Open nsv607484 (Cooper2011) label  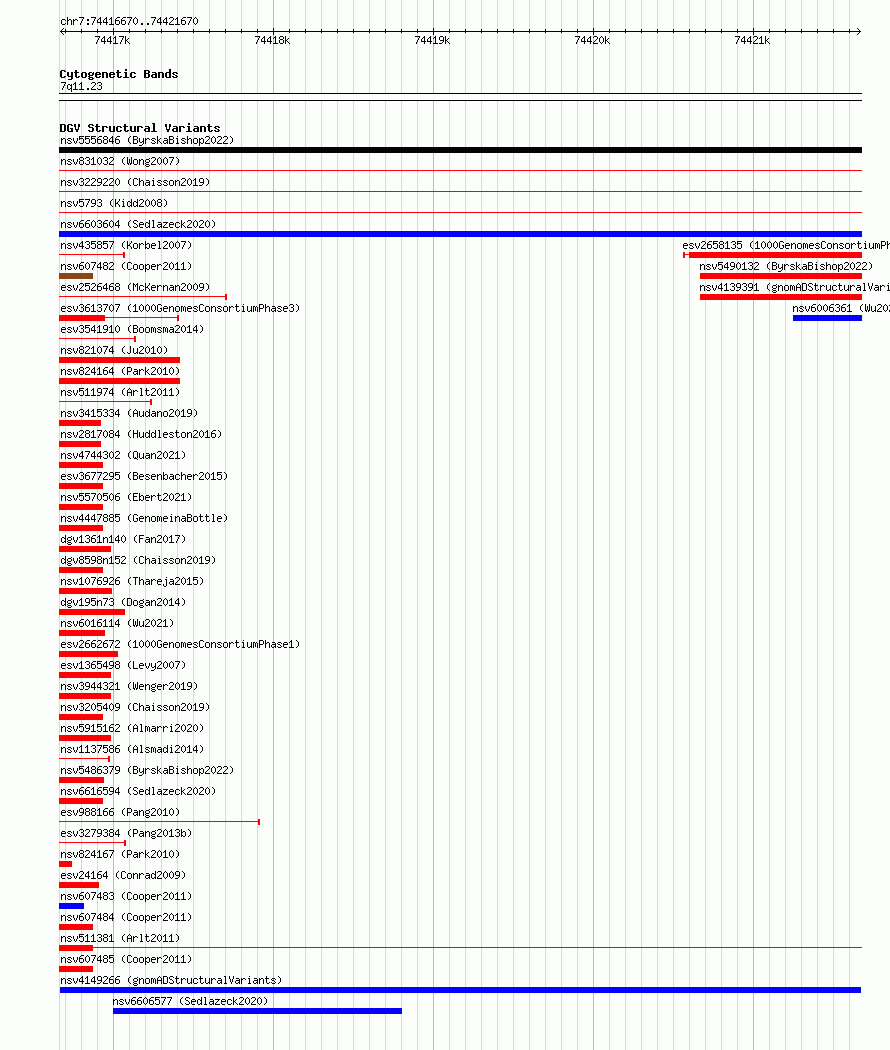pos(126,917)
